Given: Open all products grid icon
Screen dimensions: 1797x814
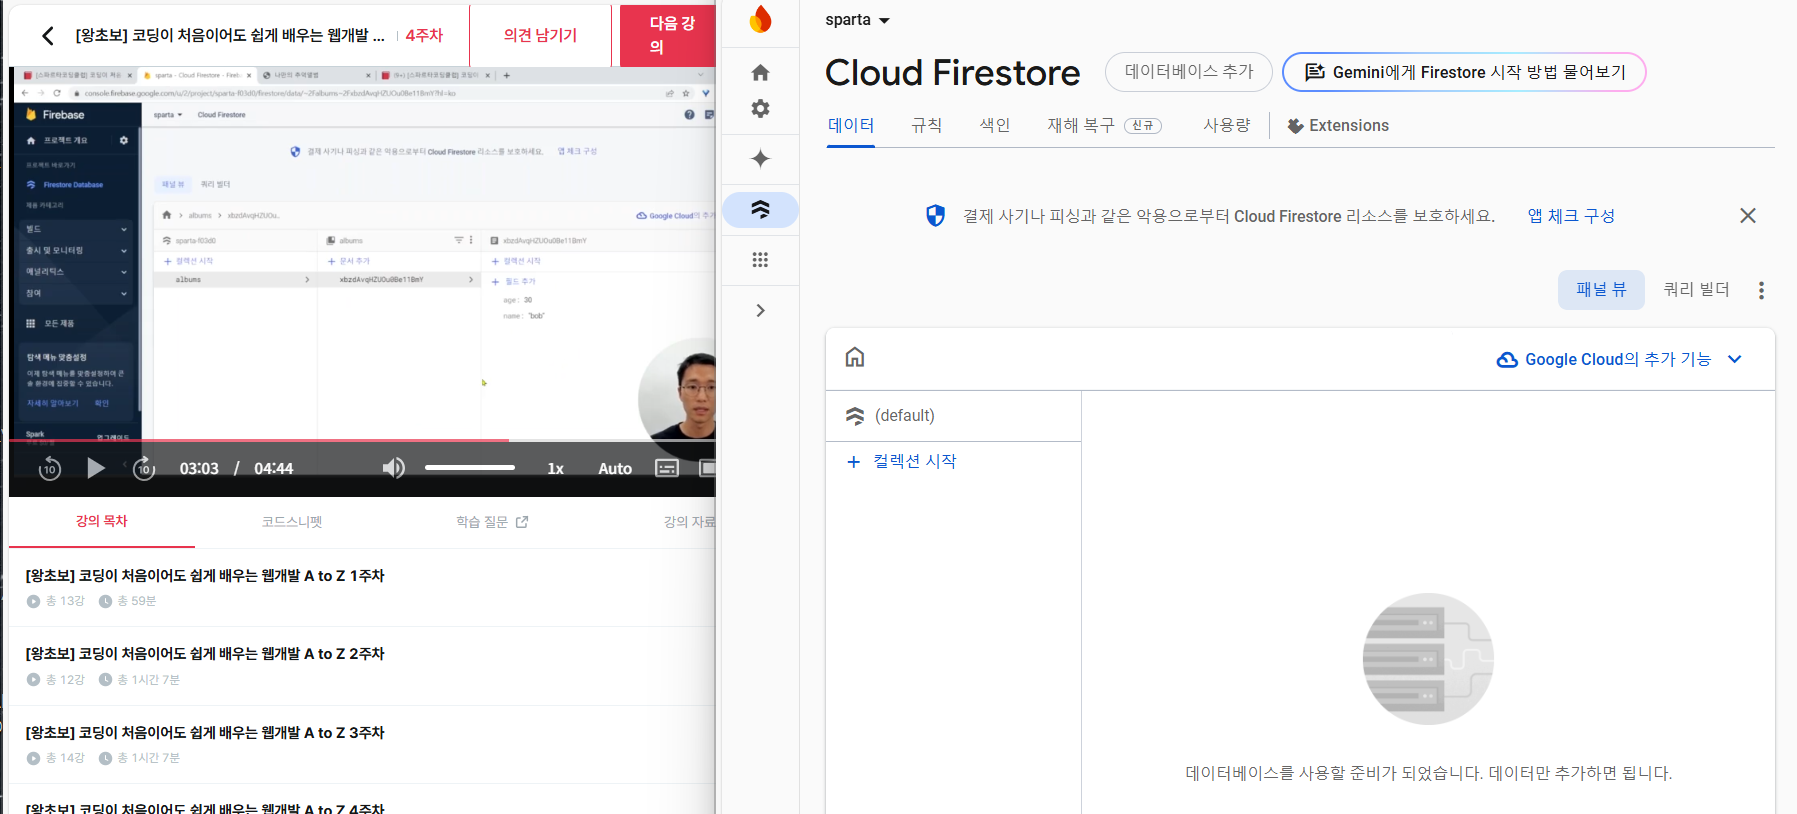Looking at the screenshot, I should (x=760, y=260).
